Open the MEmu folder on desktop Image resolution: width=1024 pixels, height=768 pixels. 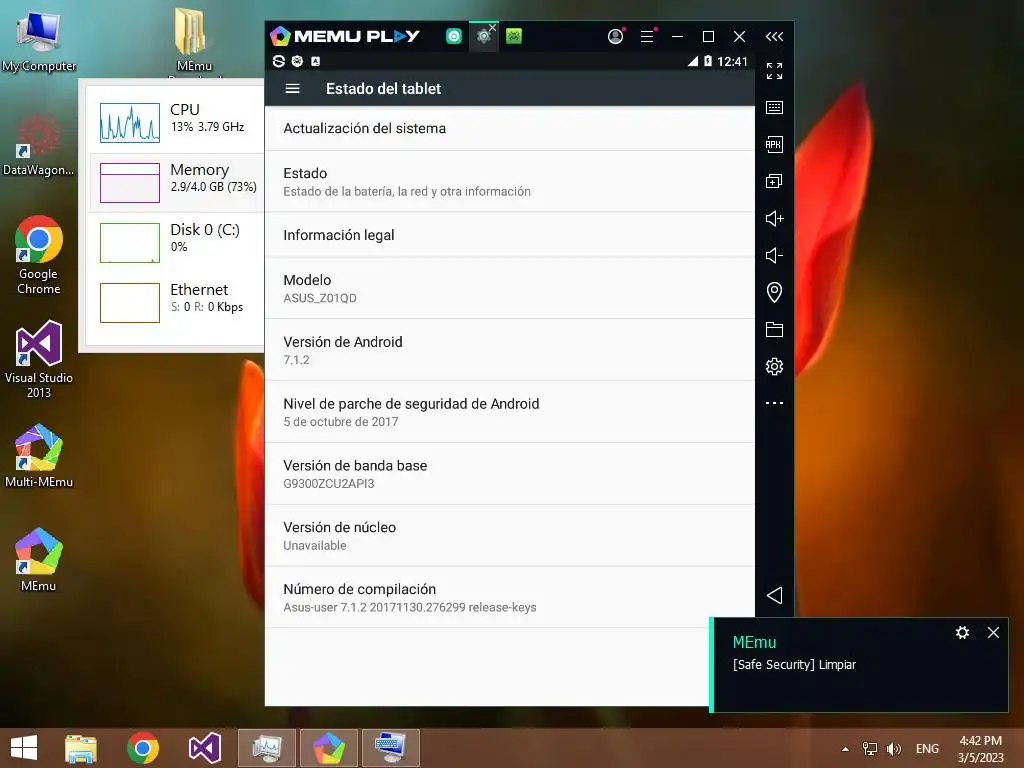coord(194,40)
